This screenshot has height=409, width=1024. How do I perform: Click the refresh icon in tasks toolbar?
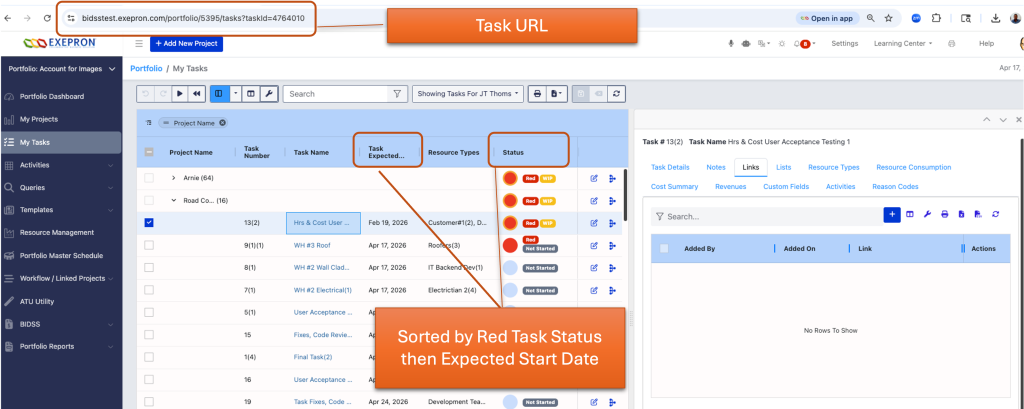point(615,94)
